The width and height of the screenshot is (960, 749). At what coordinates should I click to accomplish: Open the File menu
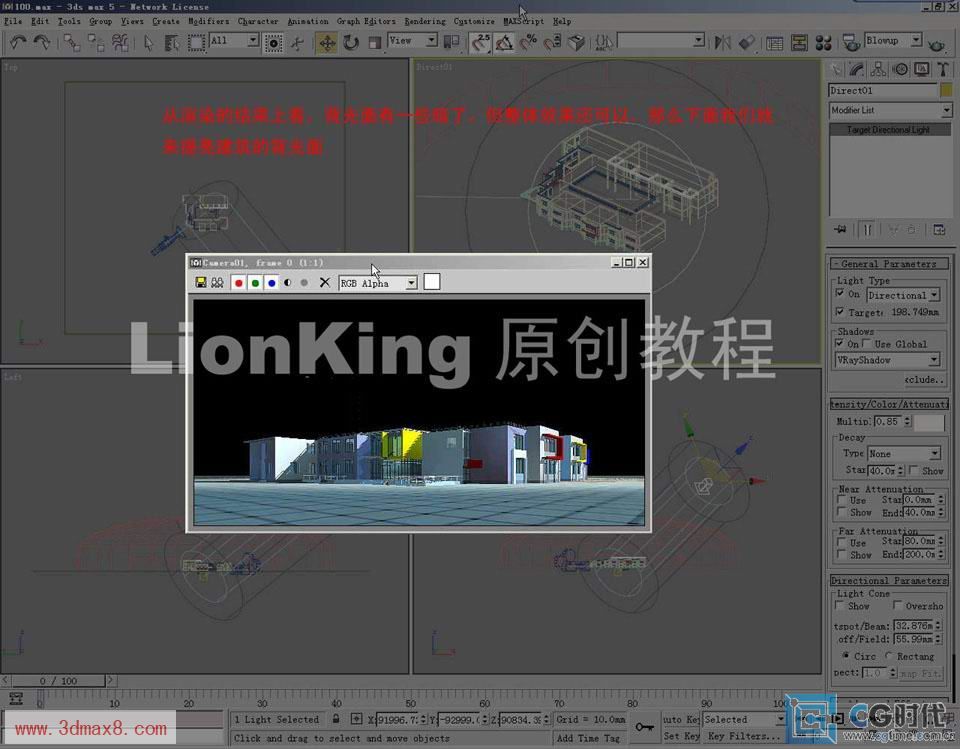click(x=13, y=21)
